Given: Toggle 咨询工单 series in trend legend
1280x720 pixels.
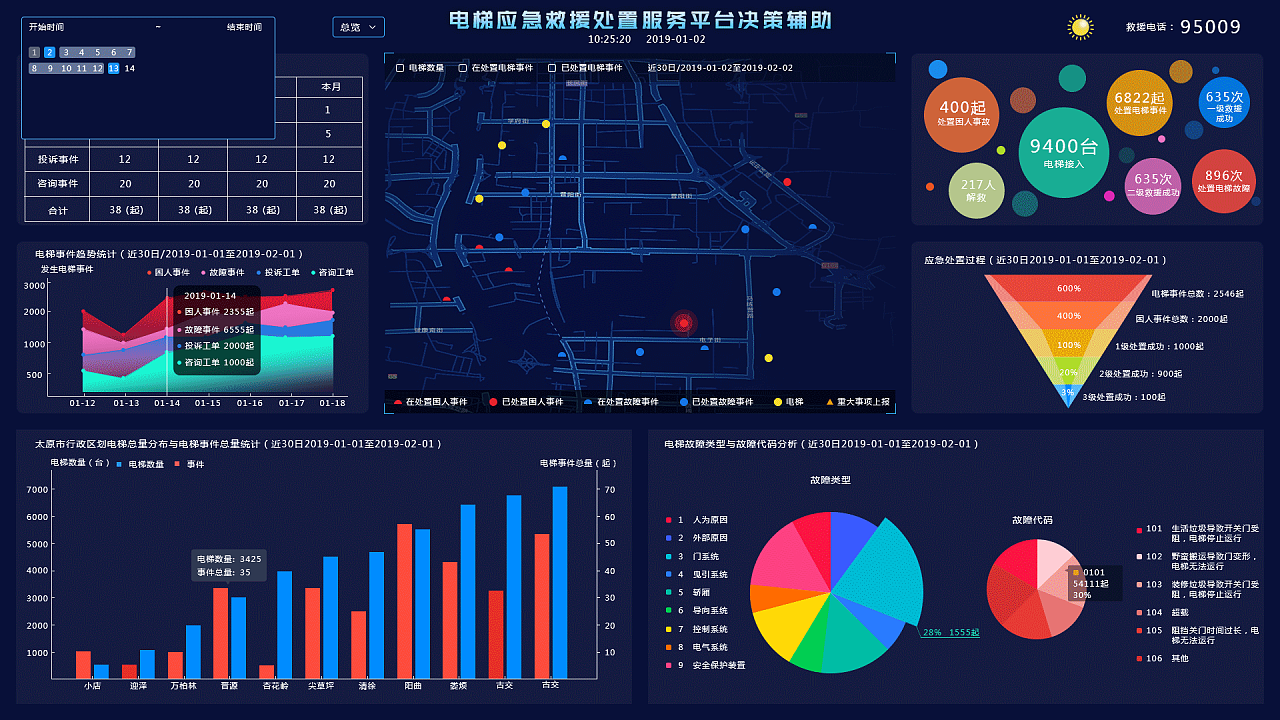Looking at the screenshot, I should (x=334, y=272).
